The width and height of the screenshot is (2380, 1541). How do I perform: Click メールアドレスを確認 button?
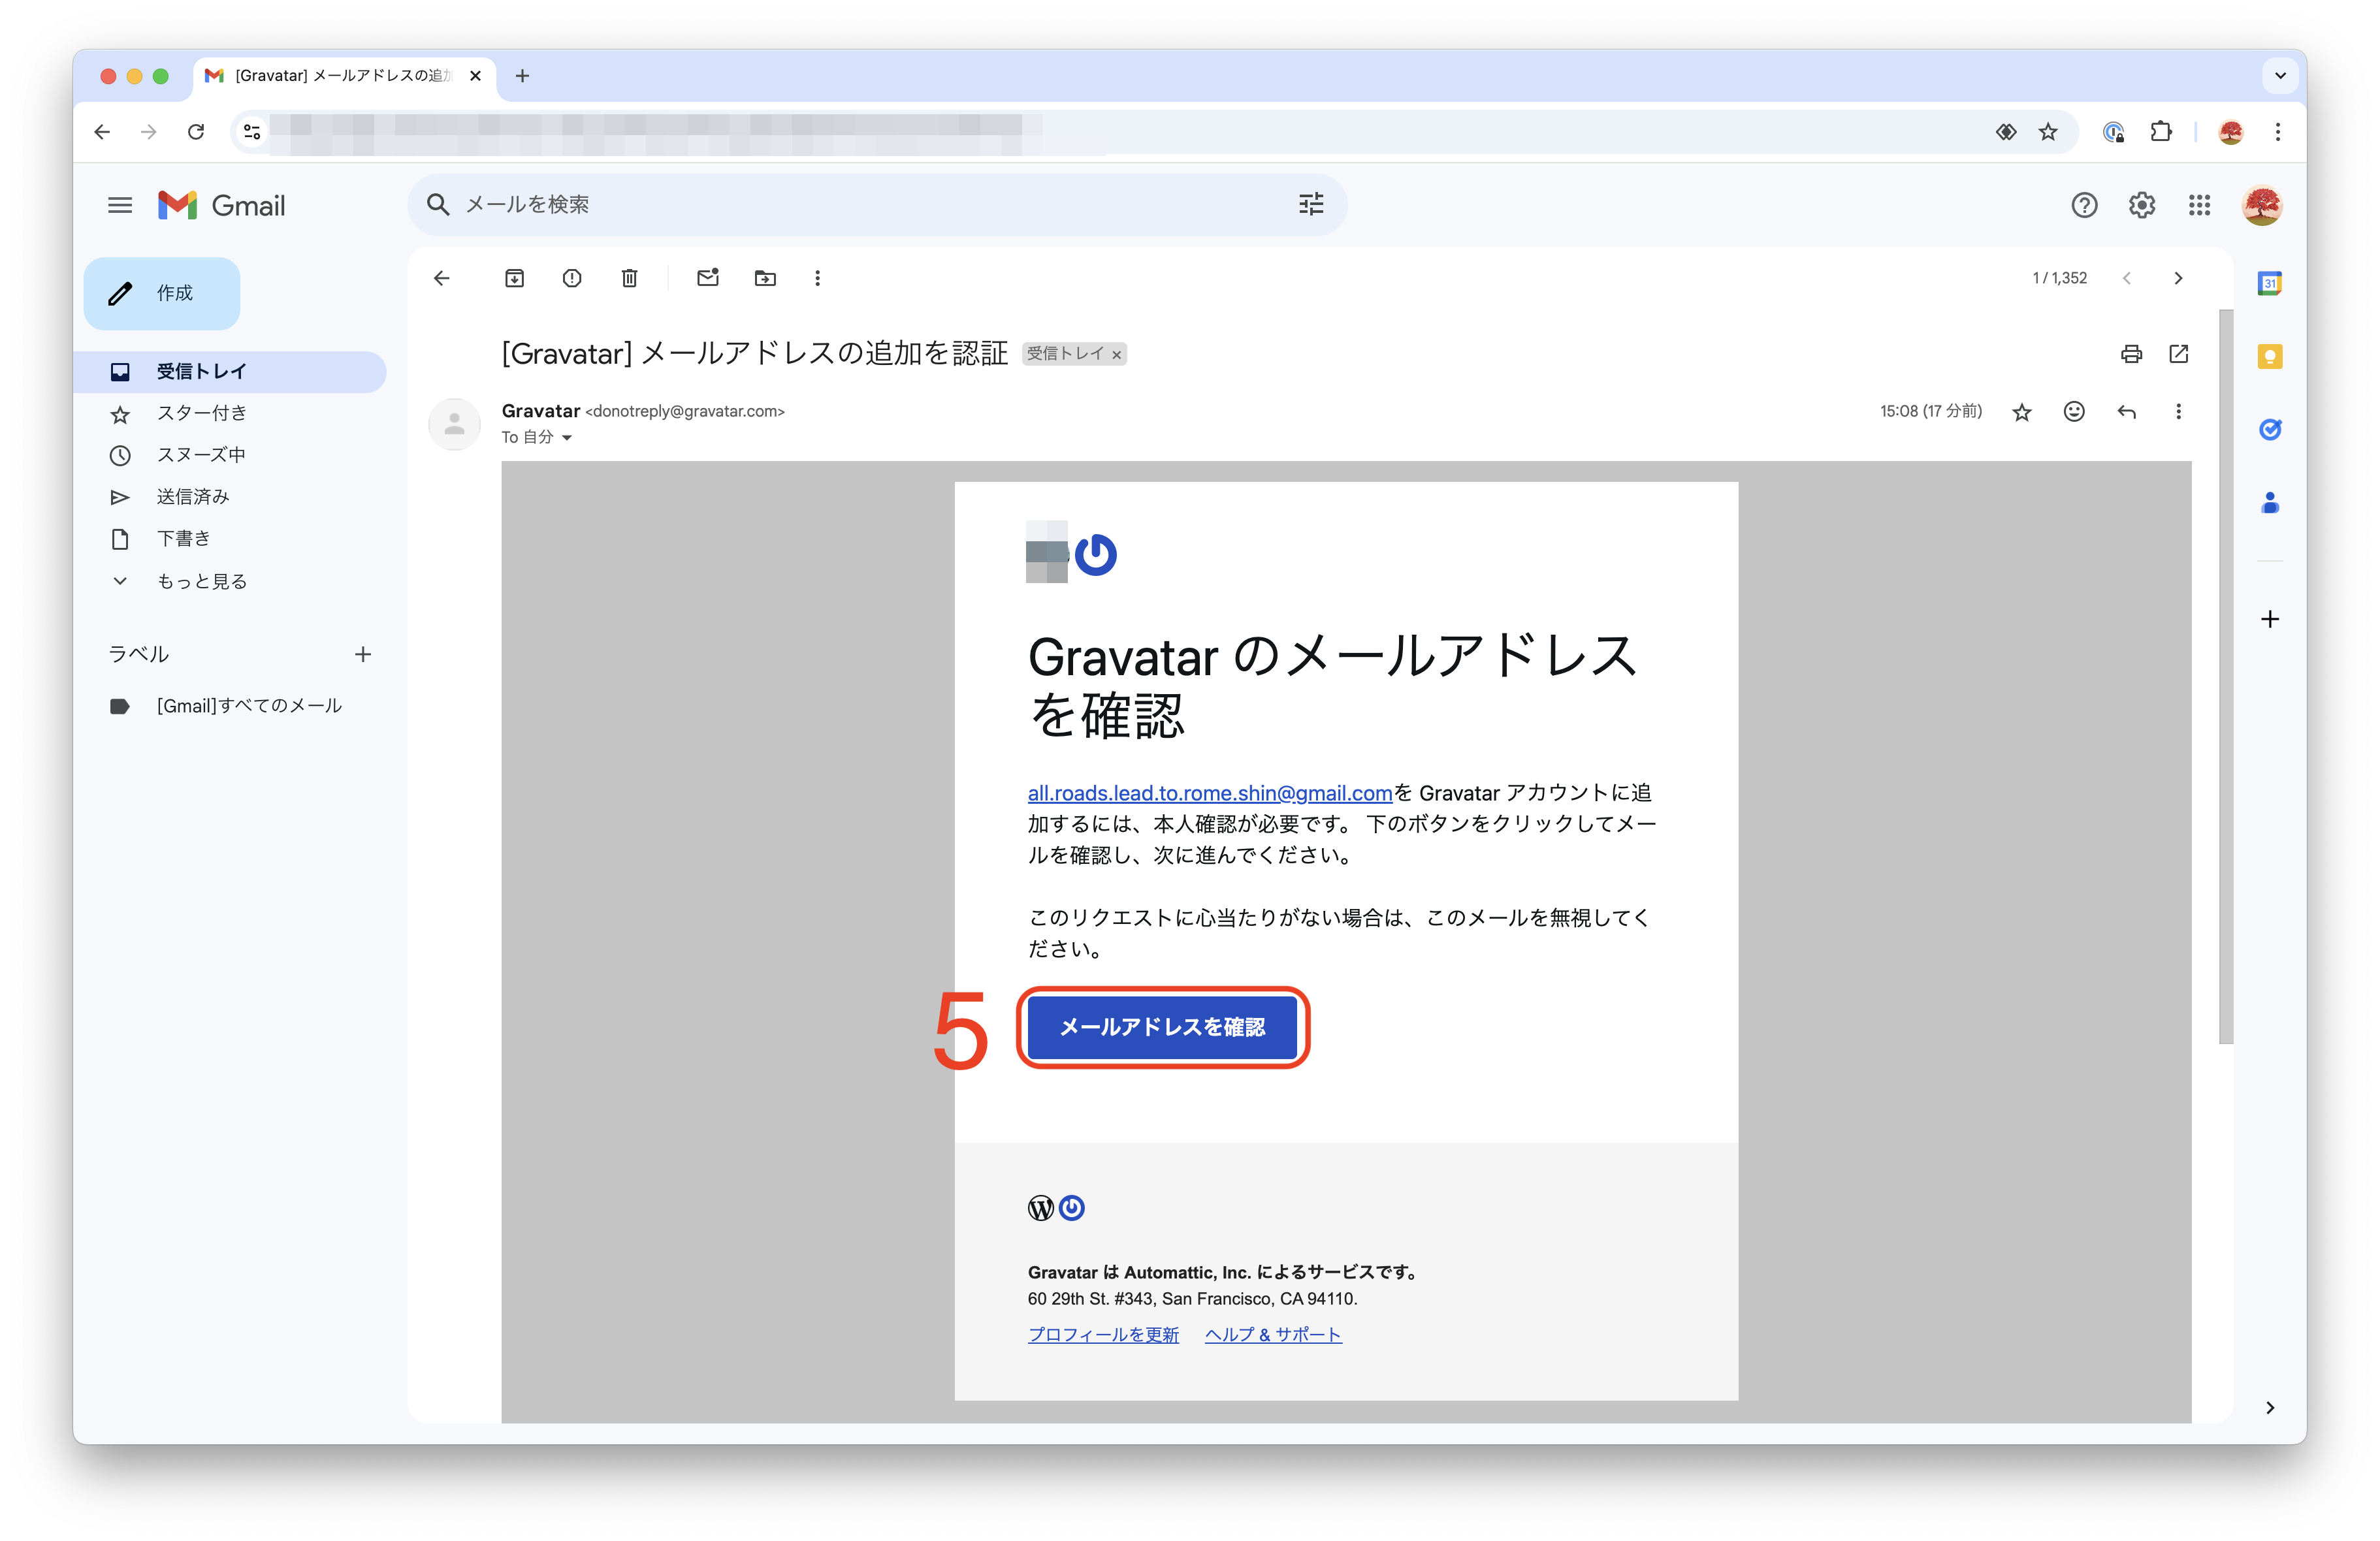pos(1162,1027)
